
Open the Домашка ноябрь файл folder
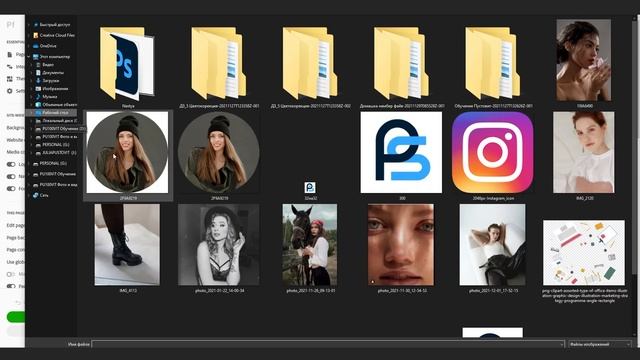coord(402,63)
